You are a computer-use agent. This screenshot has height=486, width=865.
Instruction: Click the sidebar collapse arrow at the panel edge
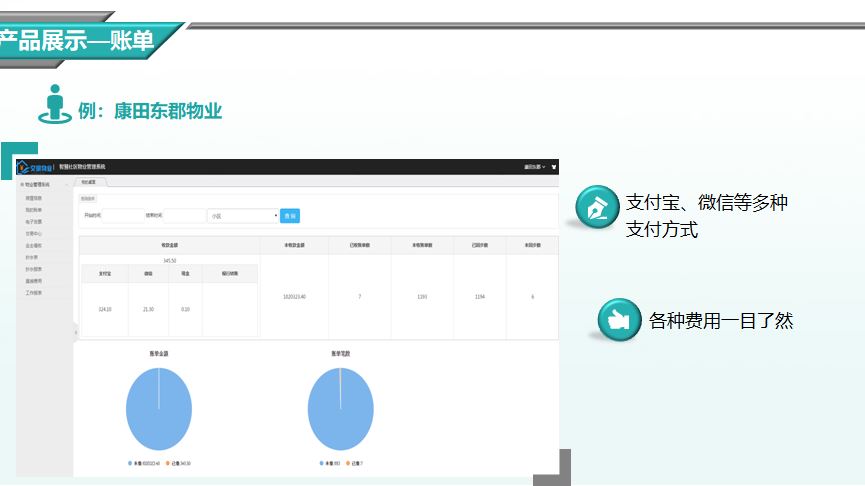pos(75,331)
